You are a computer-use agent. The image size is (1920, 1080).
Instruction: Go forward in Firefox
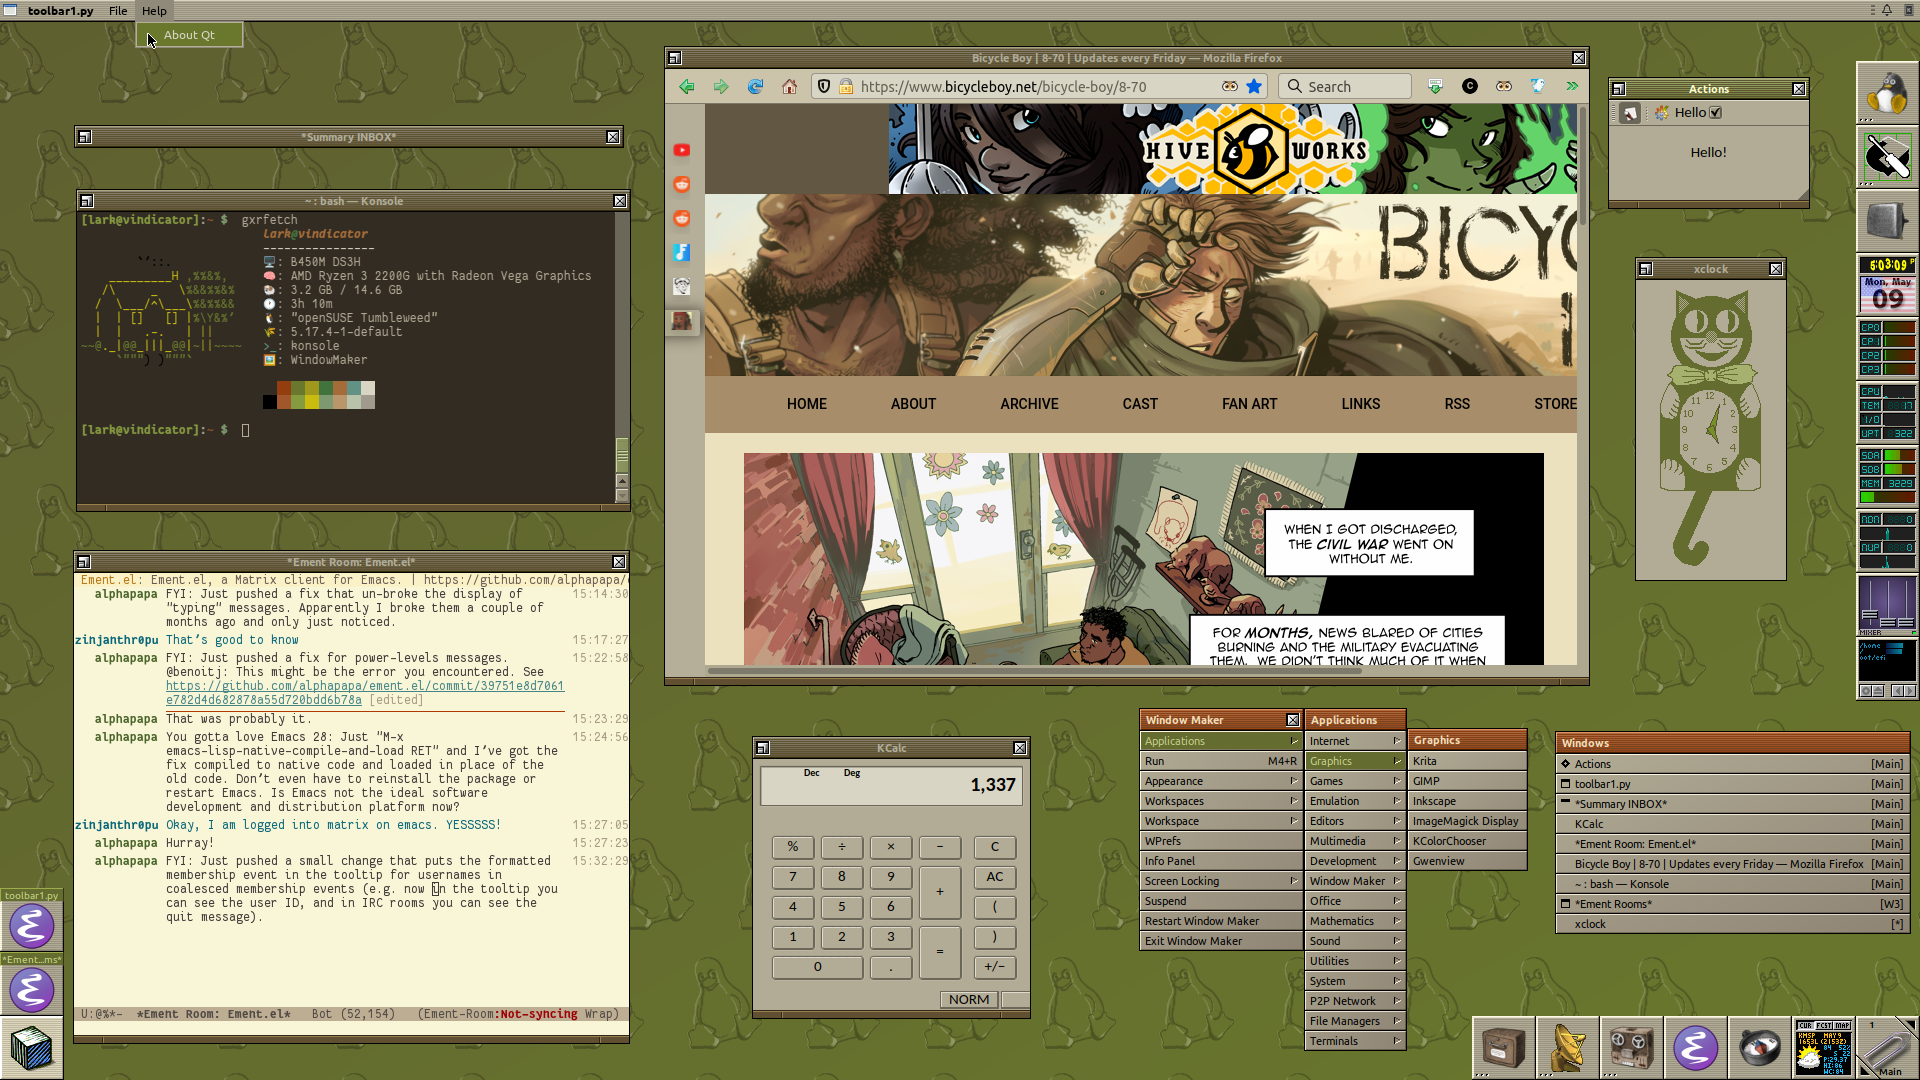(x=721, y=87)
